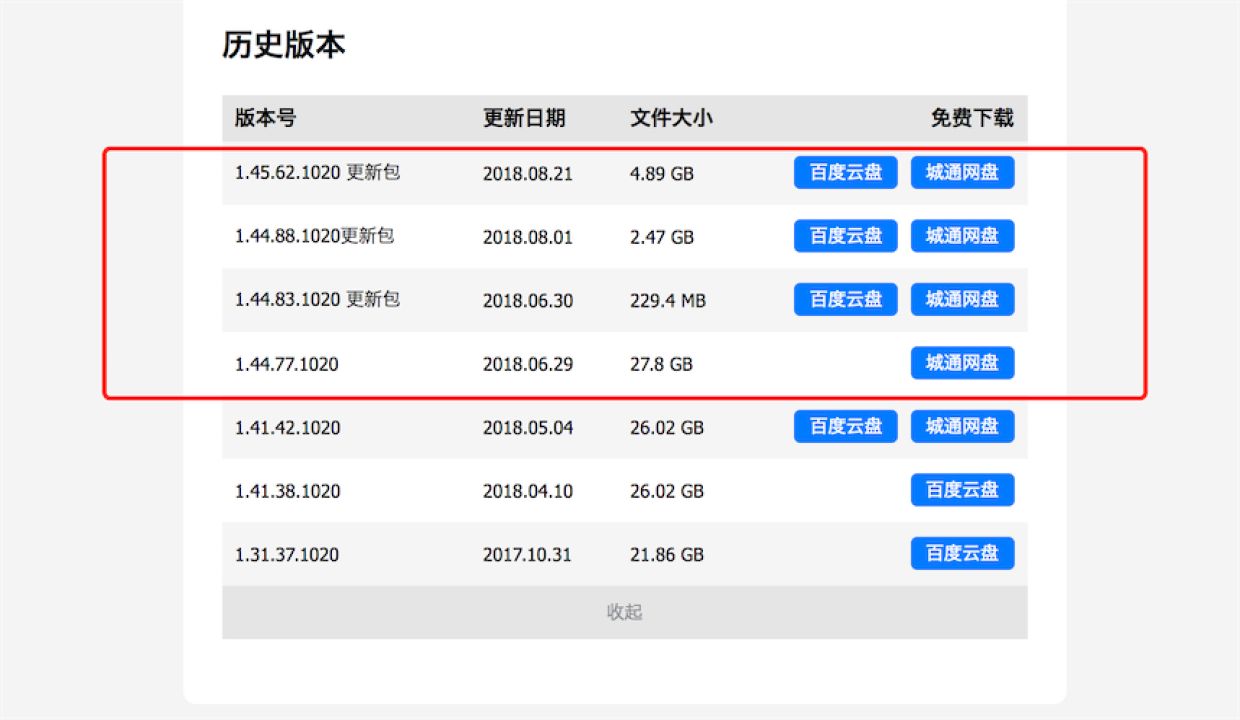Click file size 229.4 MB
The height and width of the screenshot is (720, 1240).
click(x=668, y=300)
